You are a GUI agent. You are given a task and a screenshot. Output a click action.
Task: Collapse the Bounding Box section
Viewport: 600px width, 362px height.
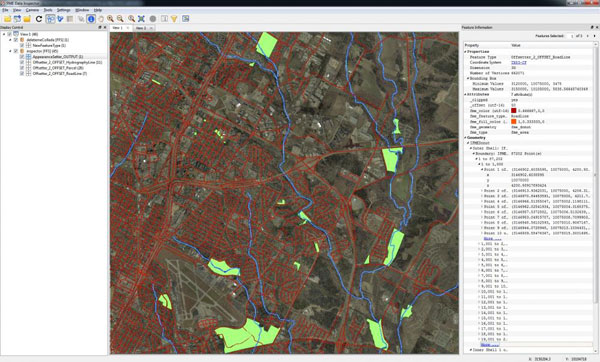coord(468,78)
